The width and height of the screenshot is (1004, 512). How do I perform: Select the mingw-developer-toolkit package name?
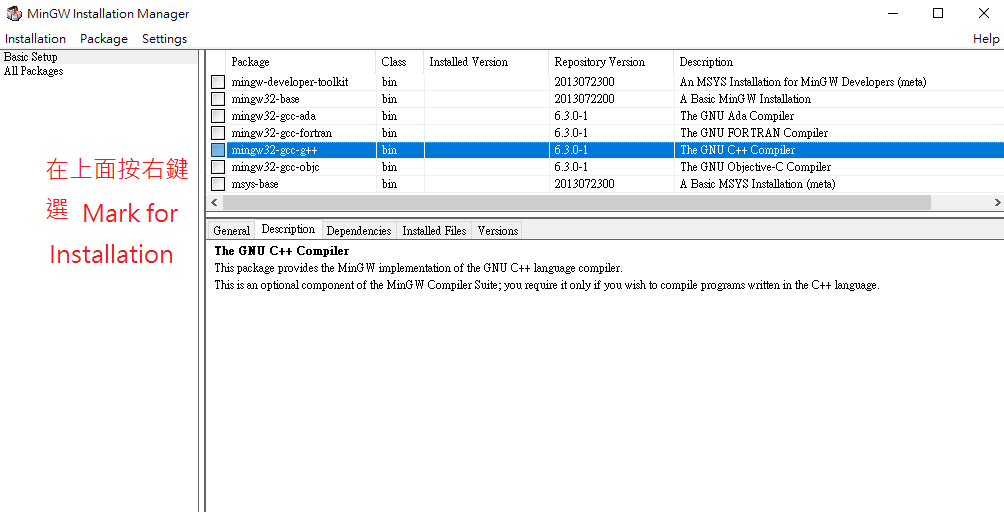pyautogui.click(x=290, y=82)
